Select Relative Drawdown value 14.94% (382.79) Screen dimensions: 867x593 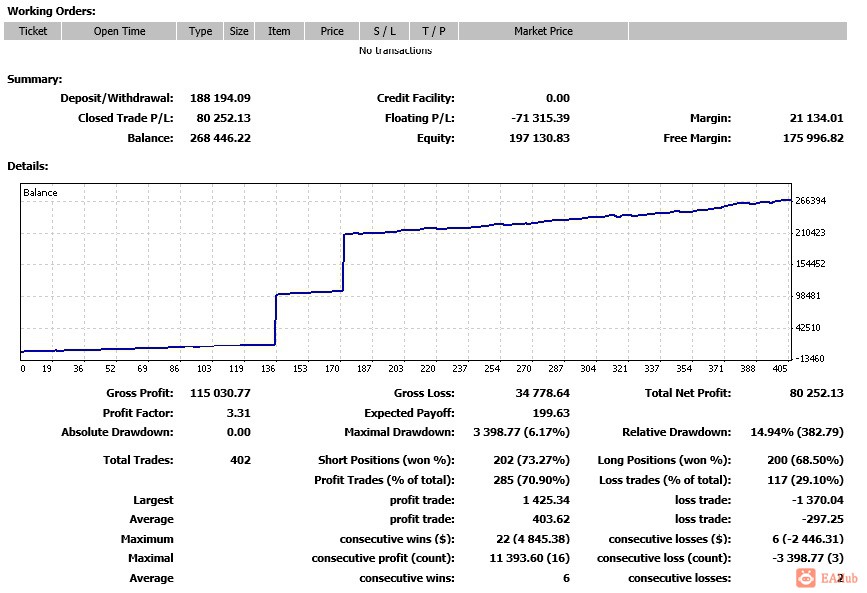(x=797, y=432)
